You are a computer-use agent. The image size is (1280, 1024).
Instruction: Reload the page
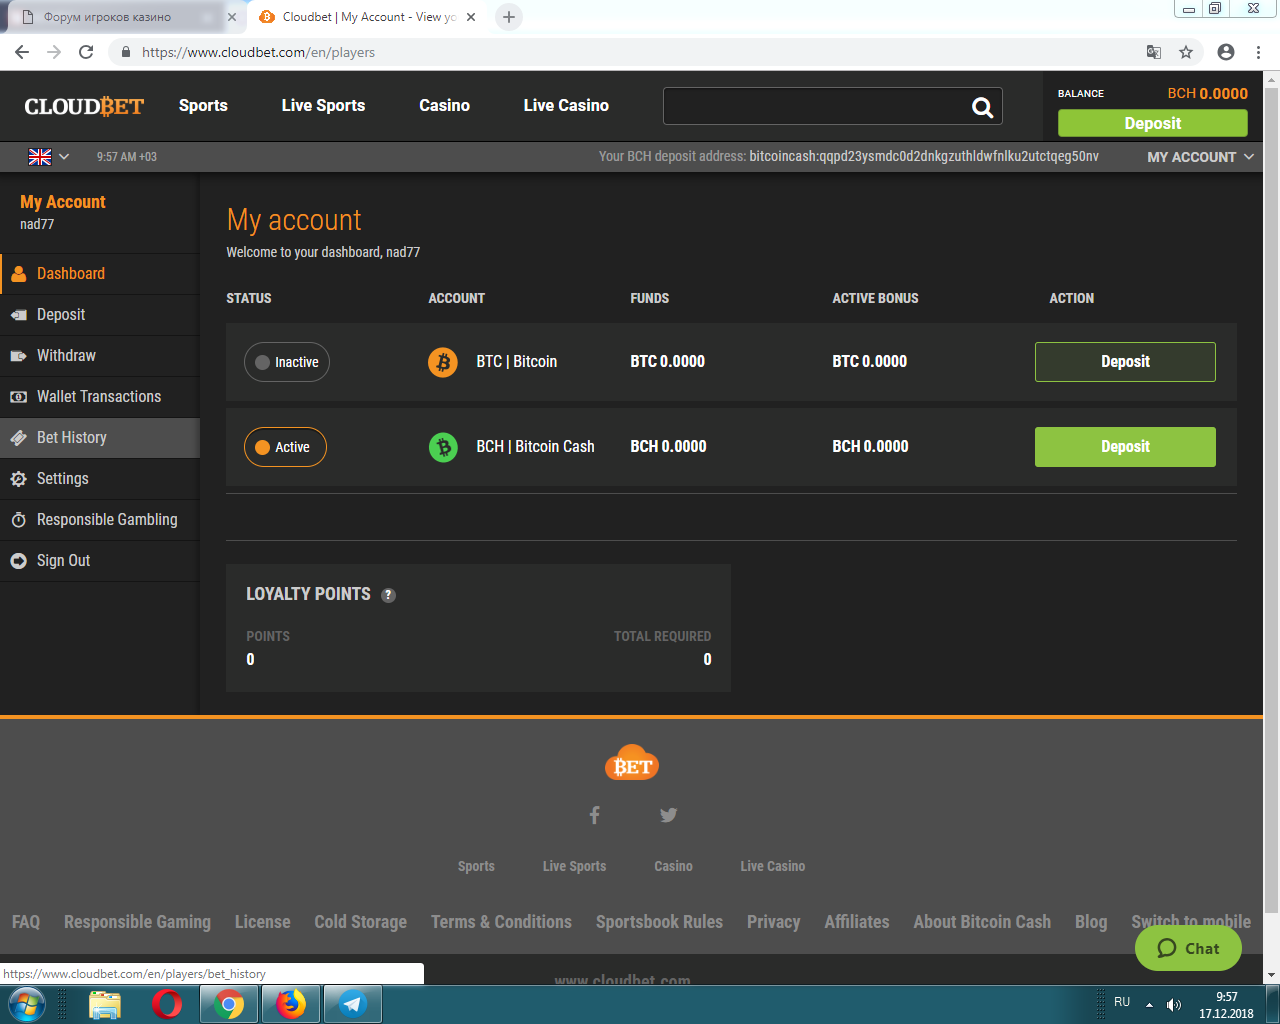86,52
